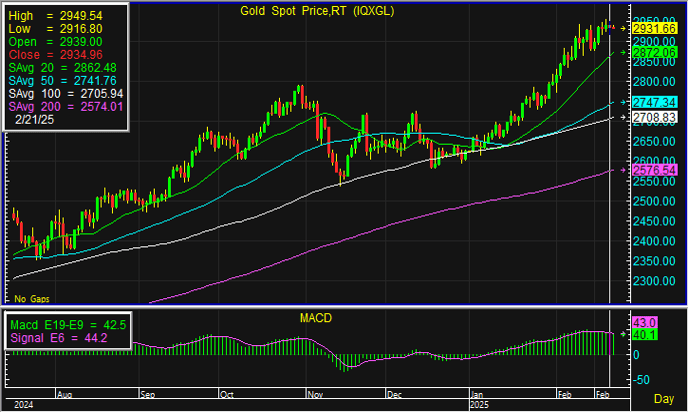689x413 pixels.
Task: Click the Gold Spot Price chart title
Action: click(314, 11)
